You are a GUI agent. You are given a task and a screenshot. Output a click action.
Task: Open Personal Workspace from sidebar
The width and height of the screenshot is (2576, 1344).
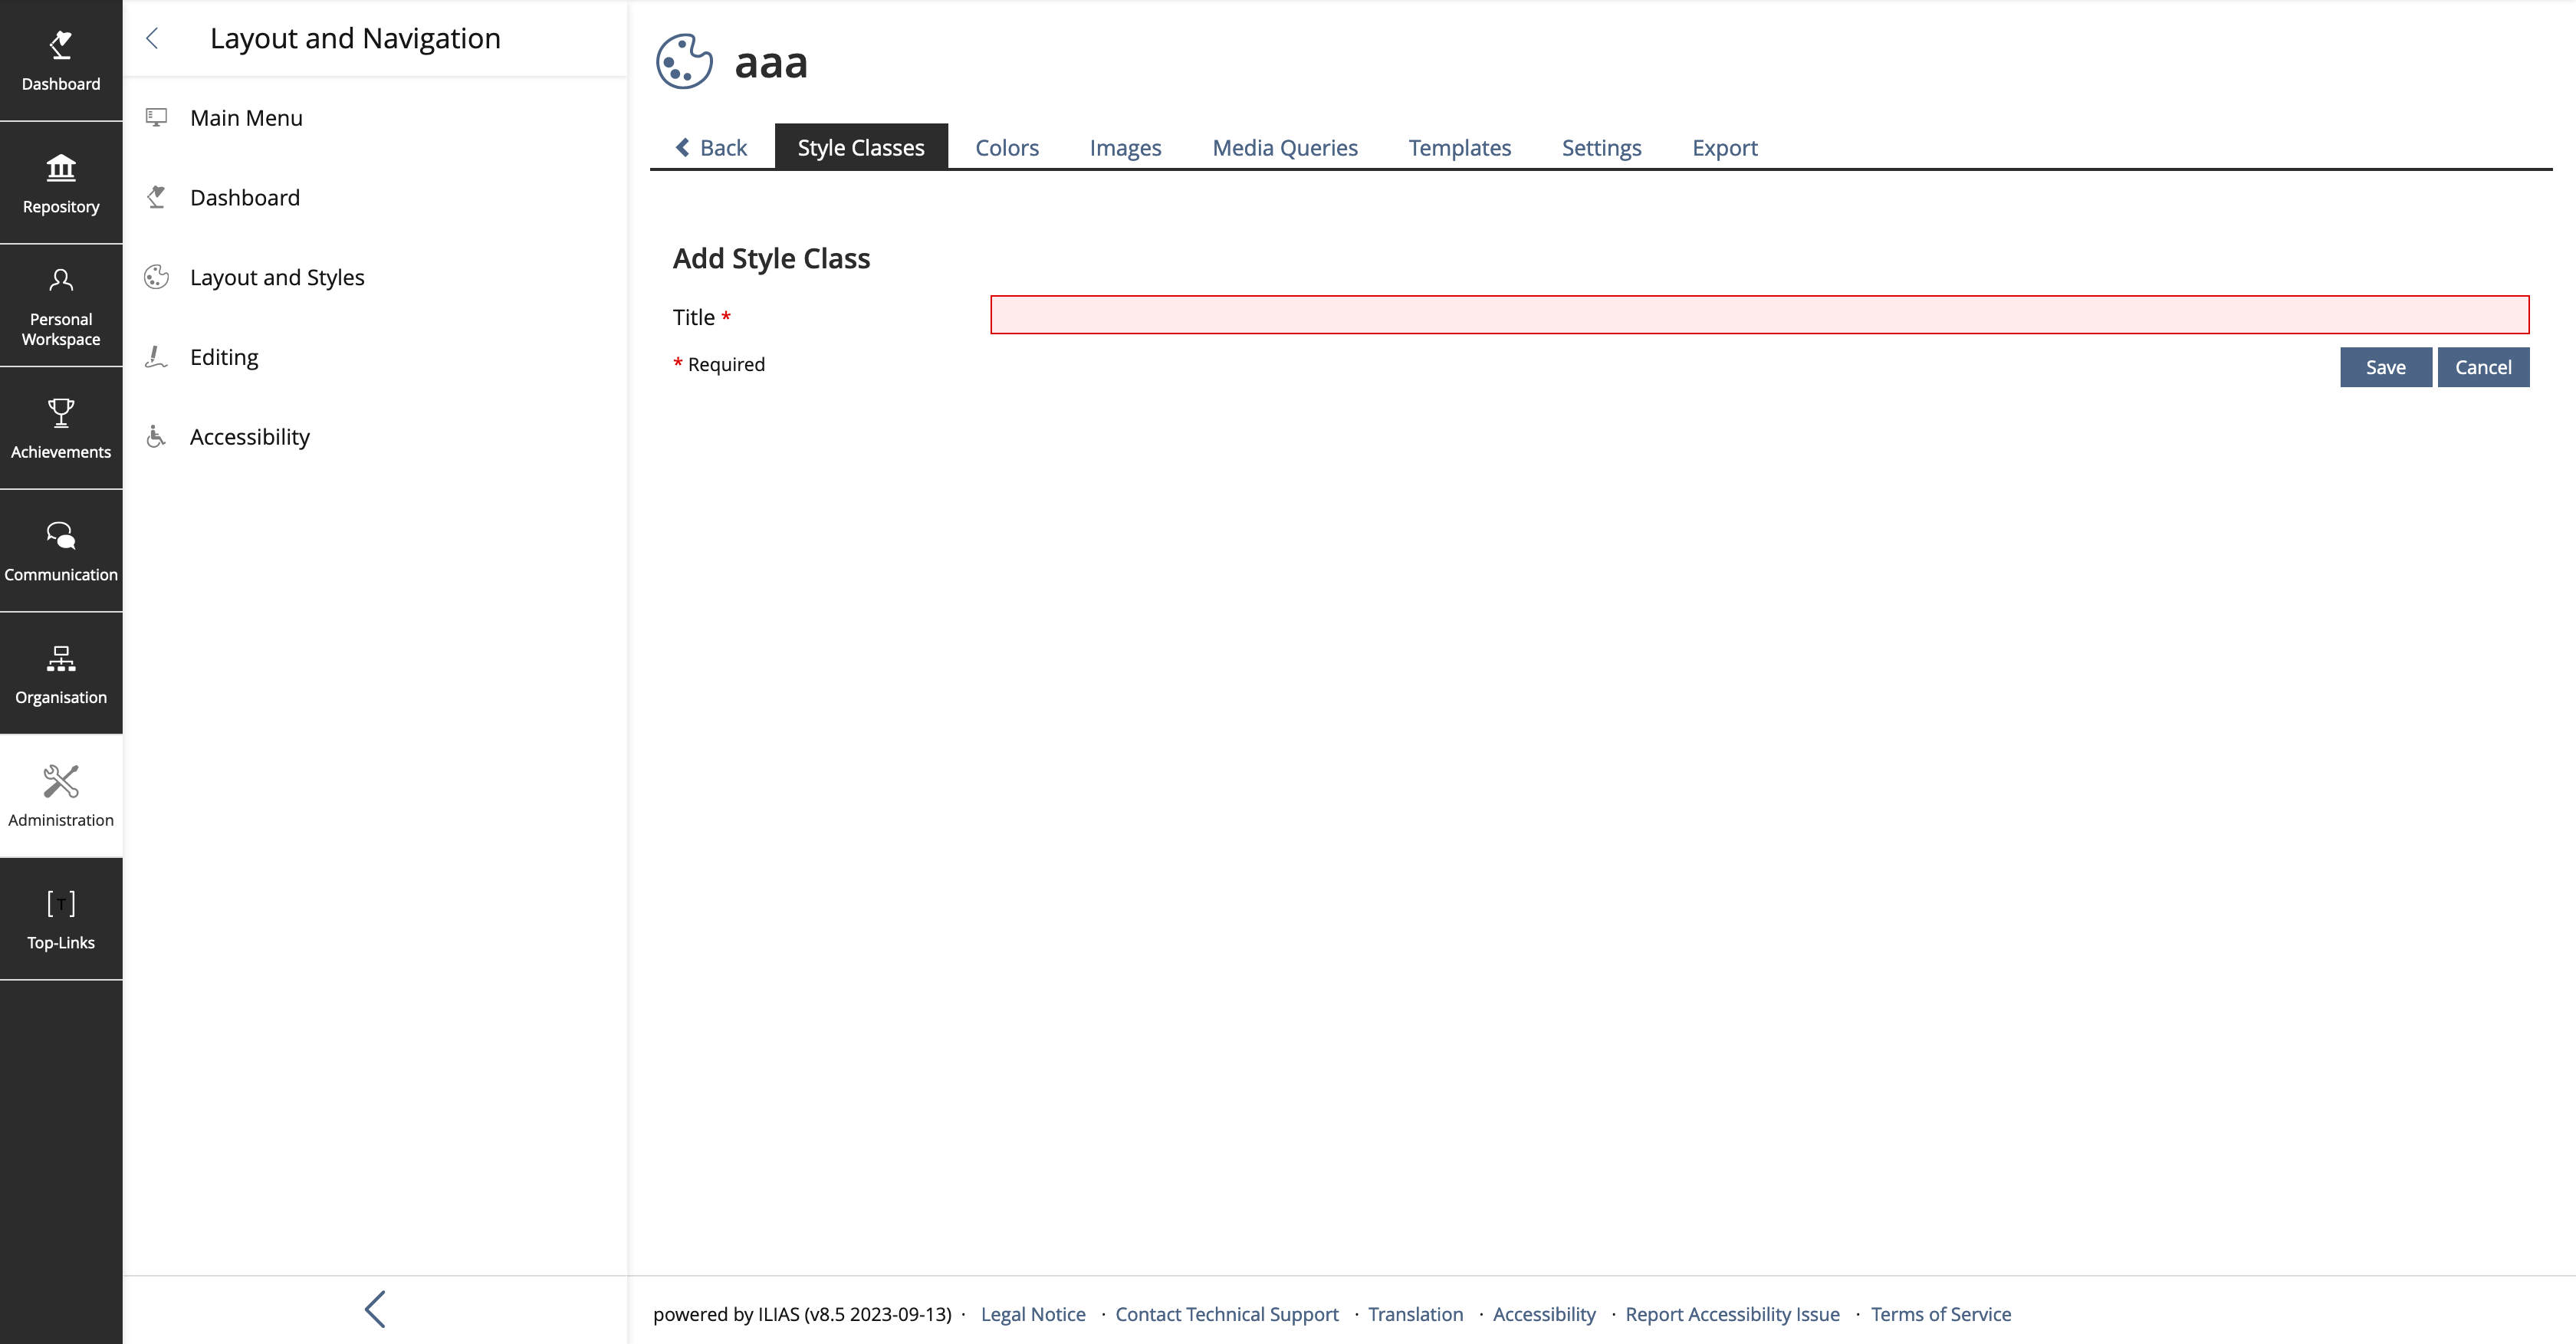(x=61, y=305)
